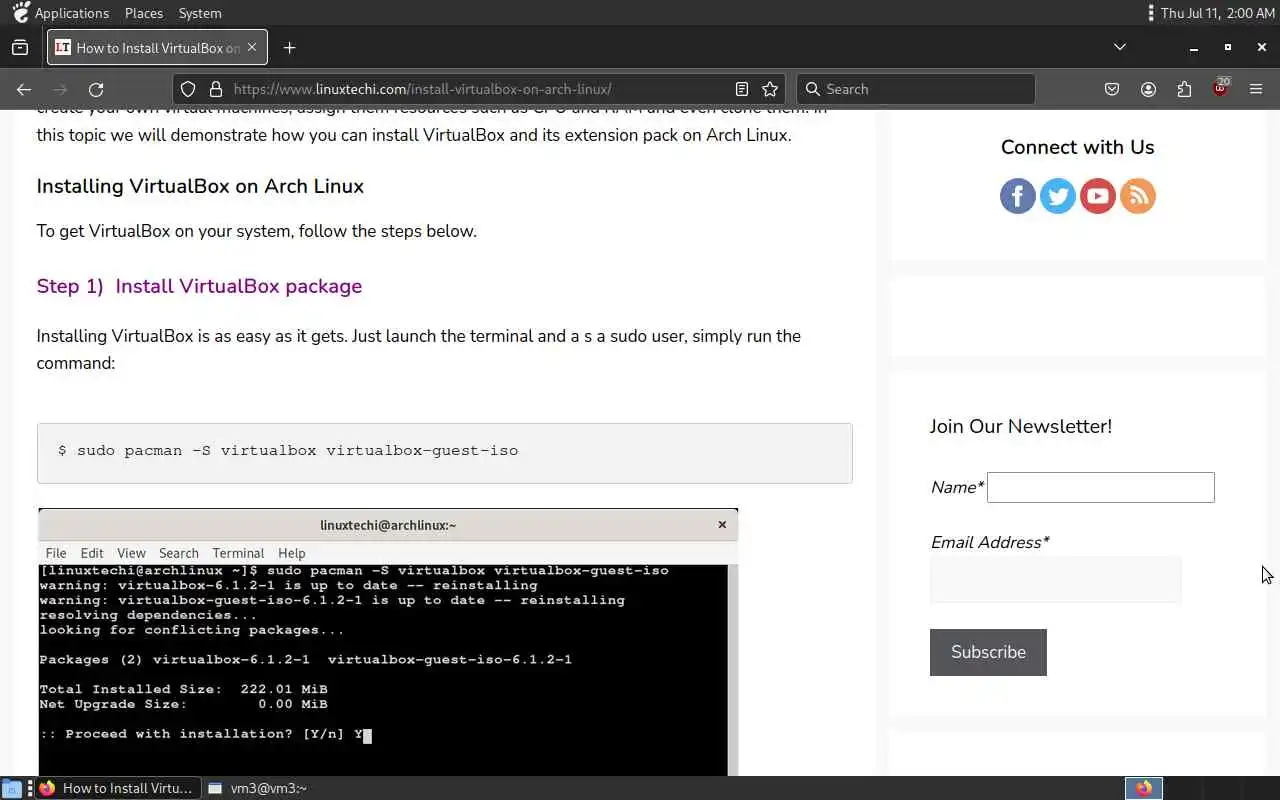Viewport: 1280px width, 800px height.
Task: Expand the list all tabs chevron
Action: 1120,47
